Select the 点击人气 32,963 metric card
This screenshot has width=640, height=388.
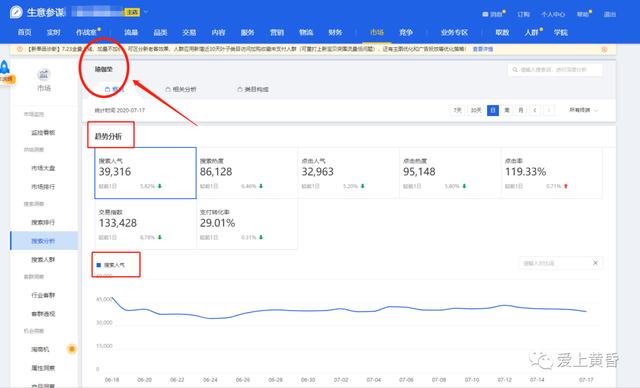[349, 173]
